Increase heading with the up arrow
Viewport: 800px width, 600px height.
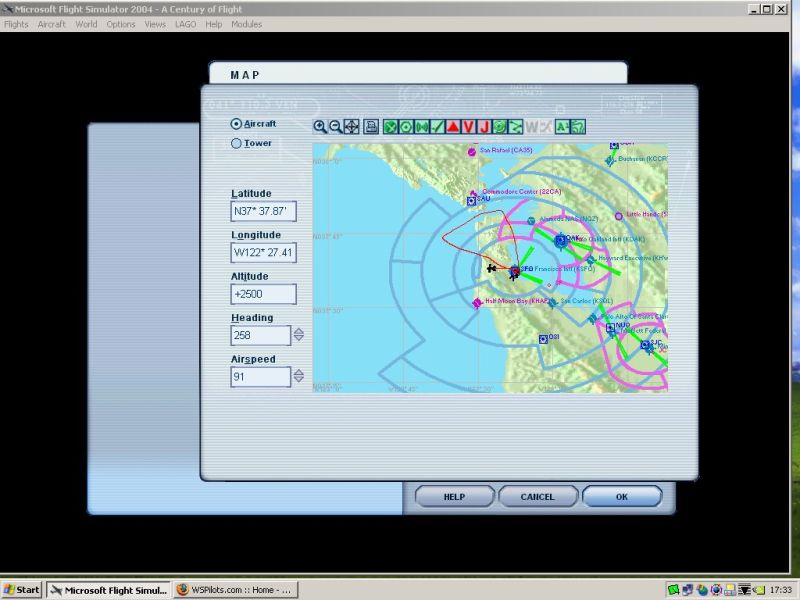click(298, 331)
